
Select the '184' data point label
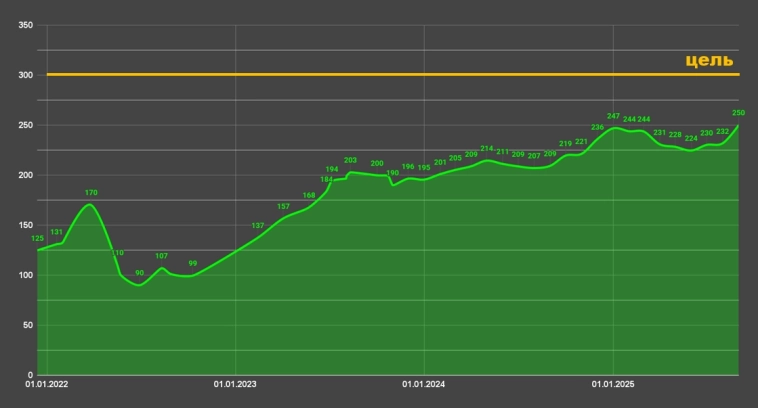click(x=327, y=179)
